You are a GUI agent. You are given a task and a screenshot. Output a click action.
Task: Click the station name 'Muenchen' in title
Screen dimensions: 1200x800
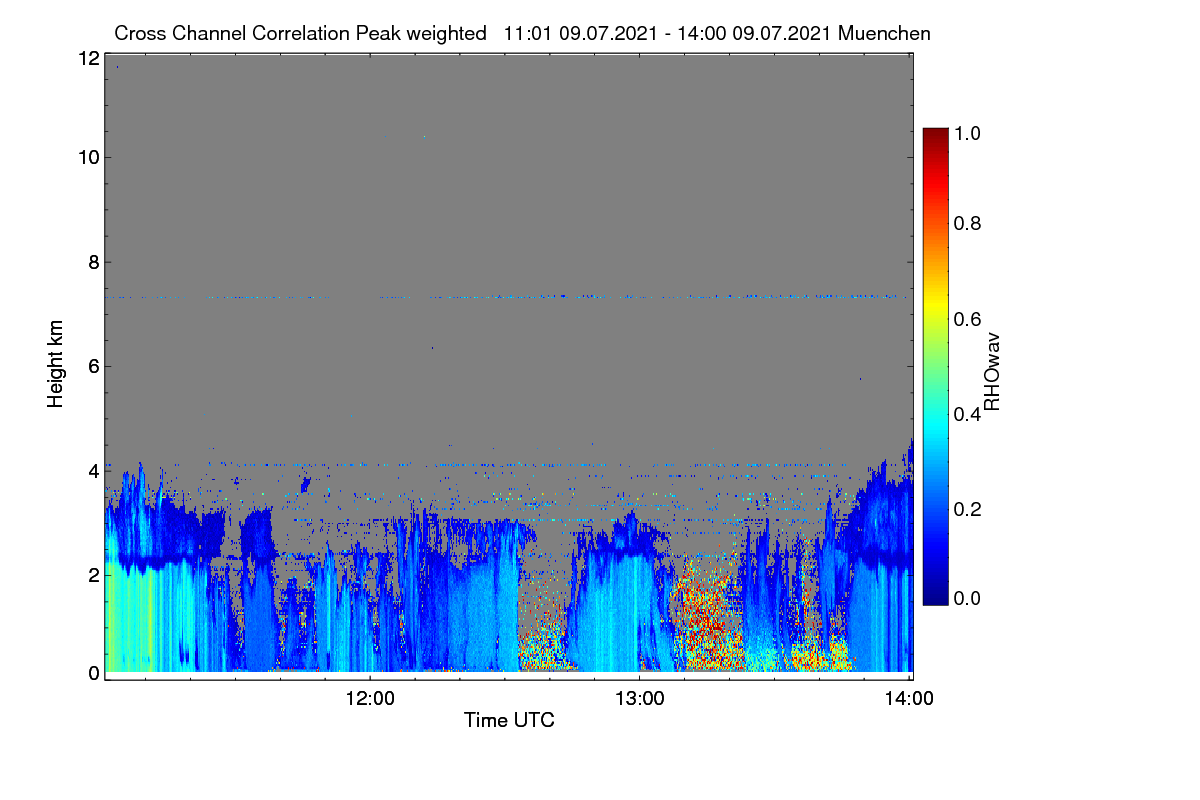(x=885, y=33)
